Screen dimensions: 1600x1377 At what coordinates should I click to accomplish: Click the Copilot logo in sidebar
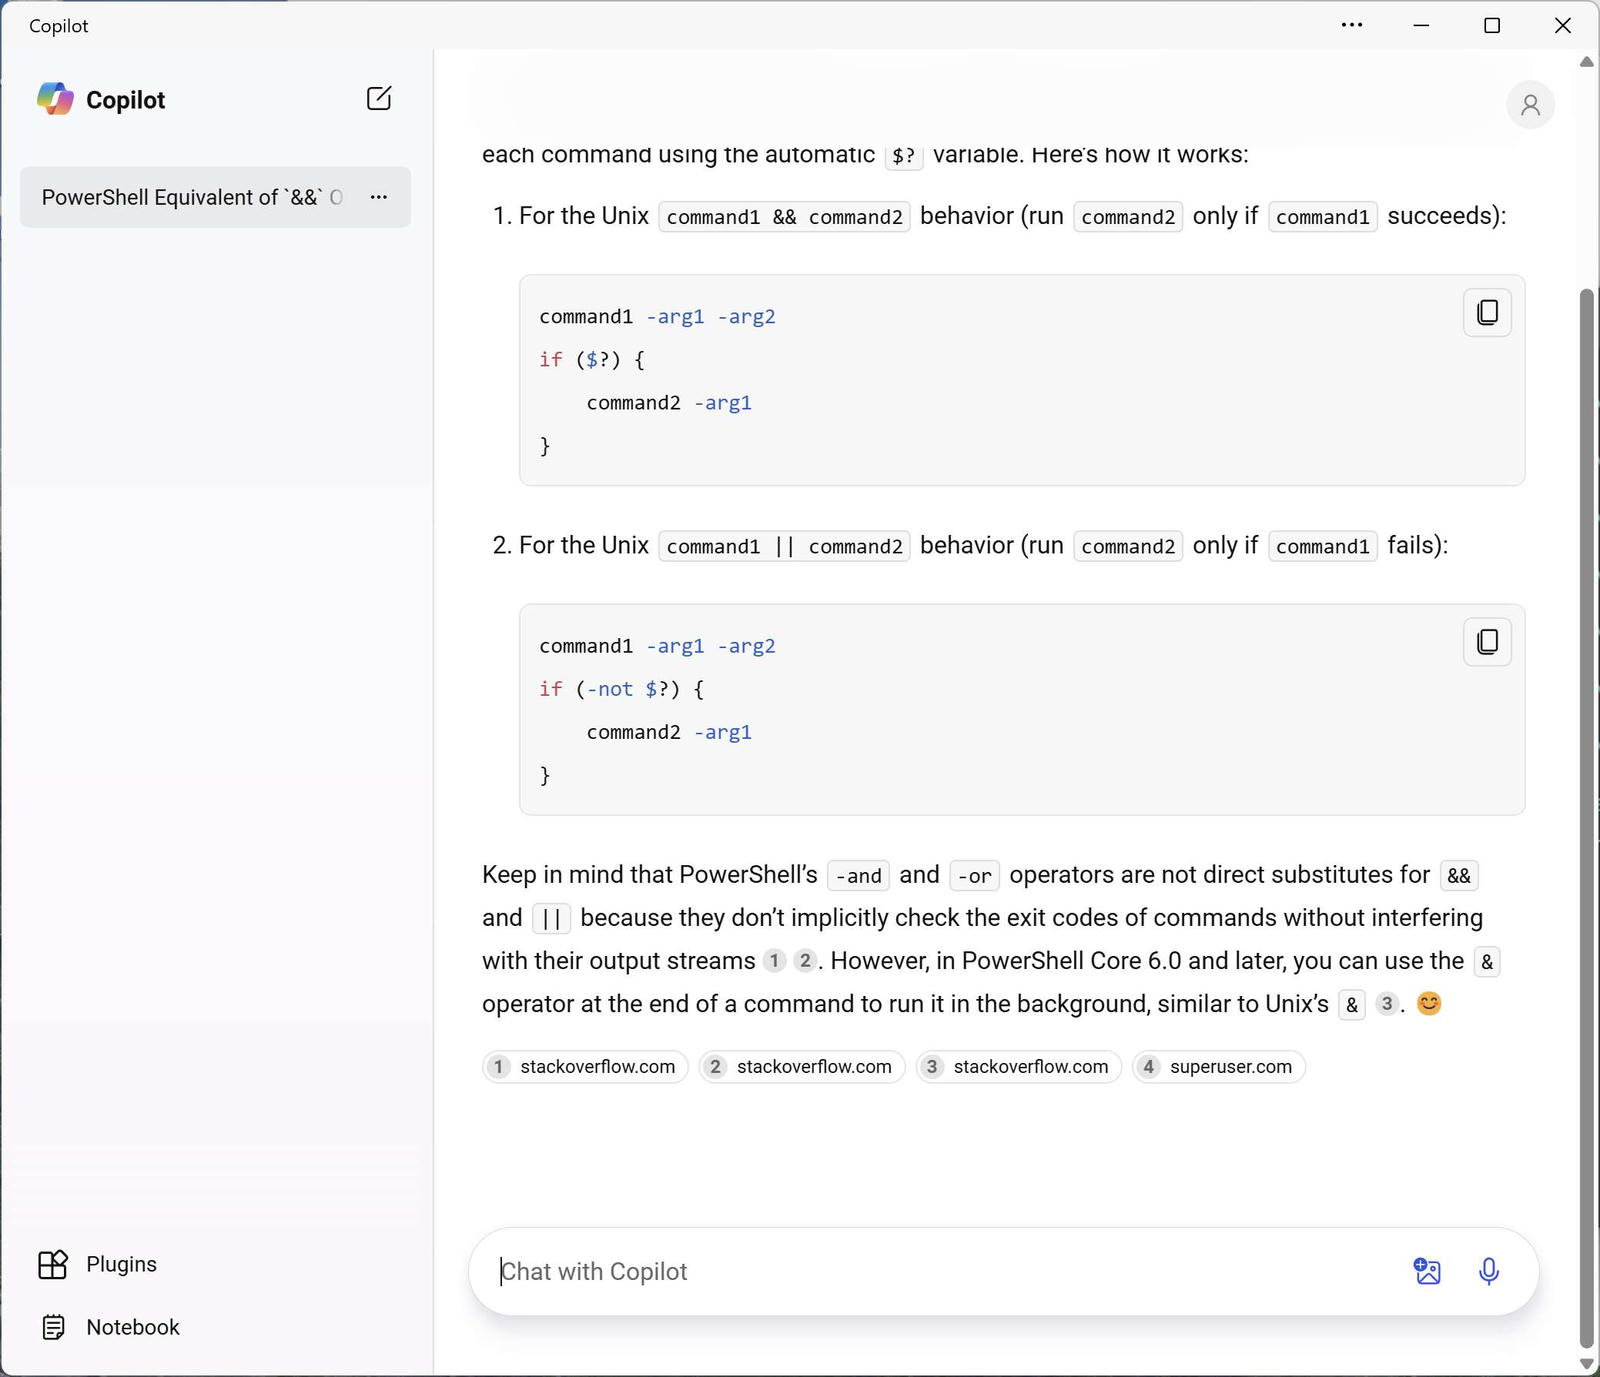coord(56,99)
